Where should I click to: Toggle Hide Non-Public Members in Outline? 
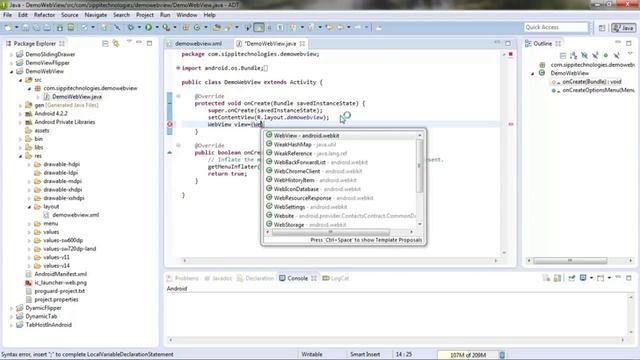tap(606, 55)
